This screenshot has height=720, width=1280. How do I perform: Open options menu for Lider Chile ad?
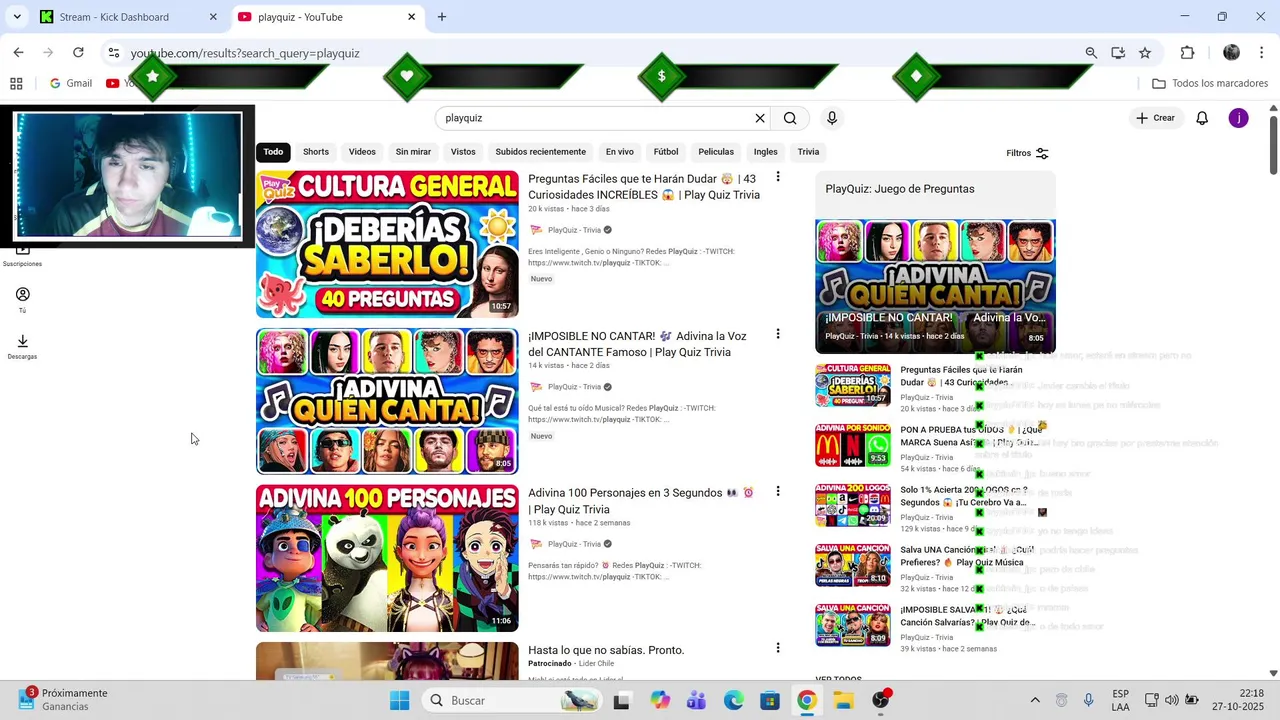[x=778, y=648]
